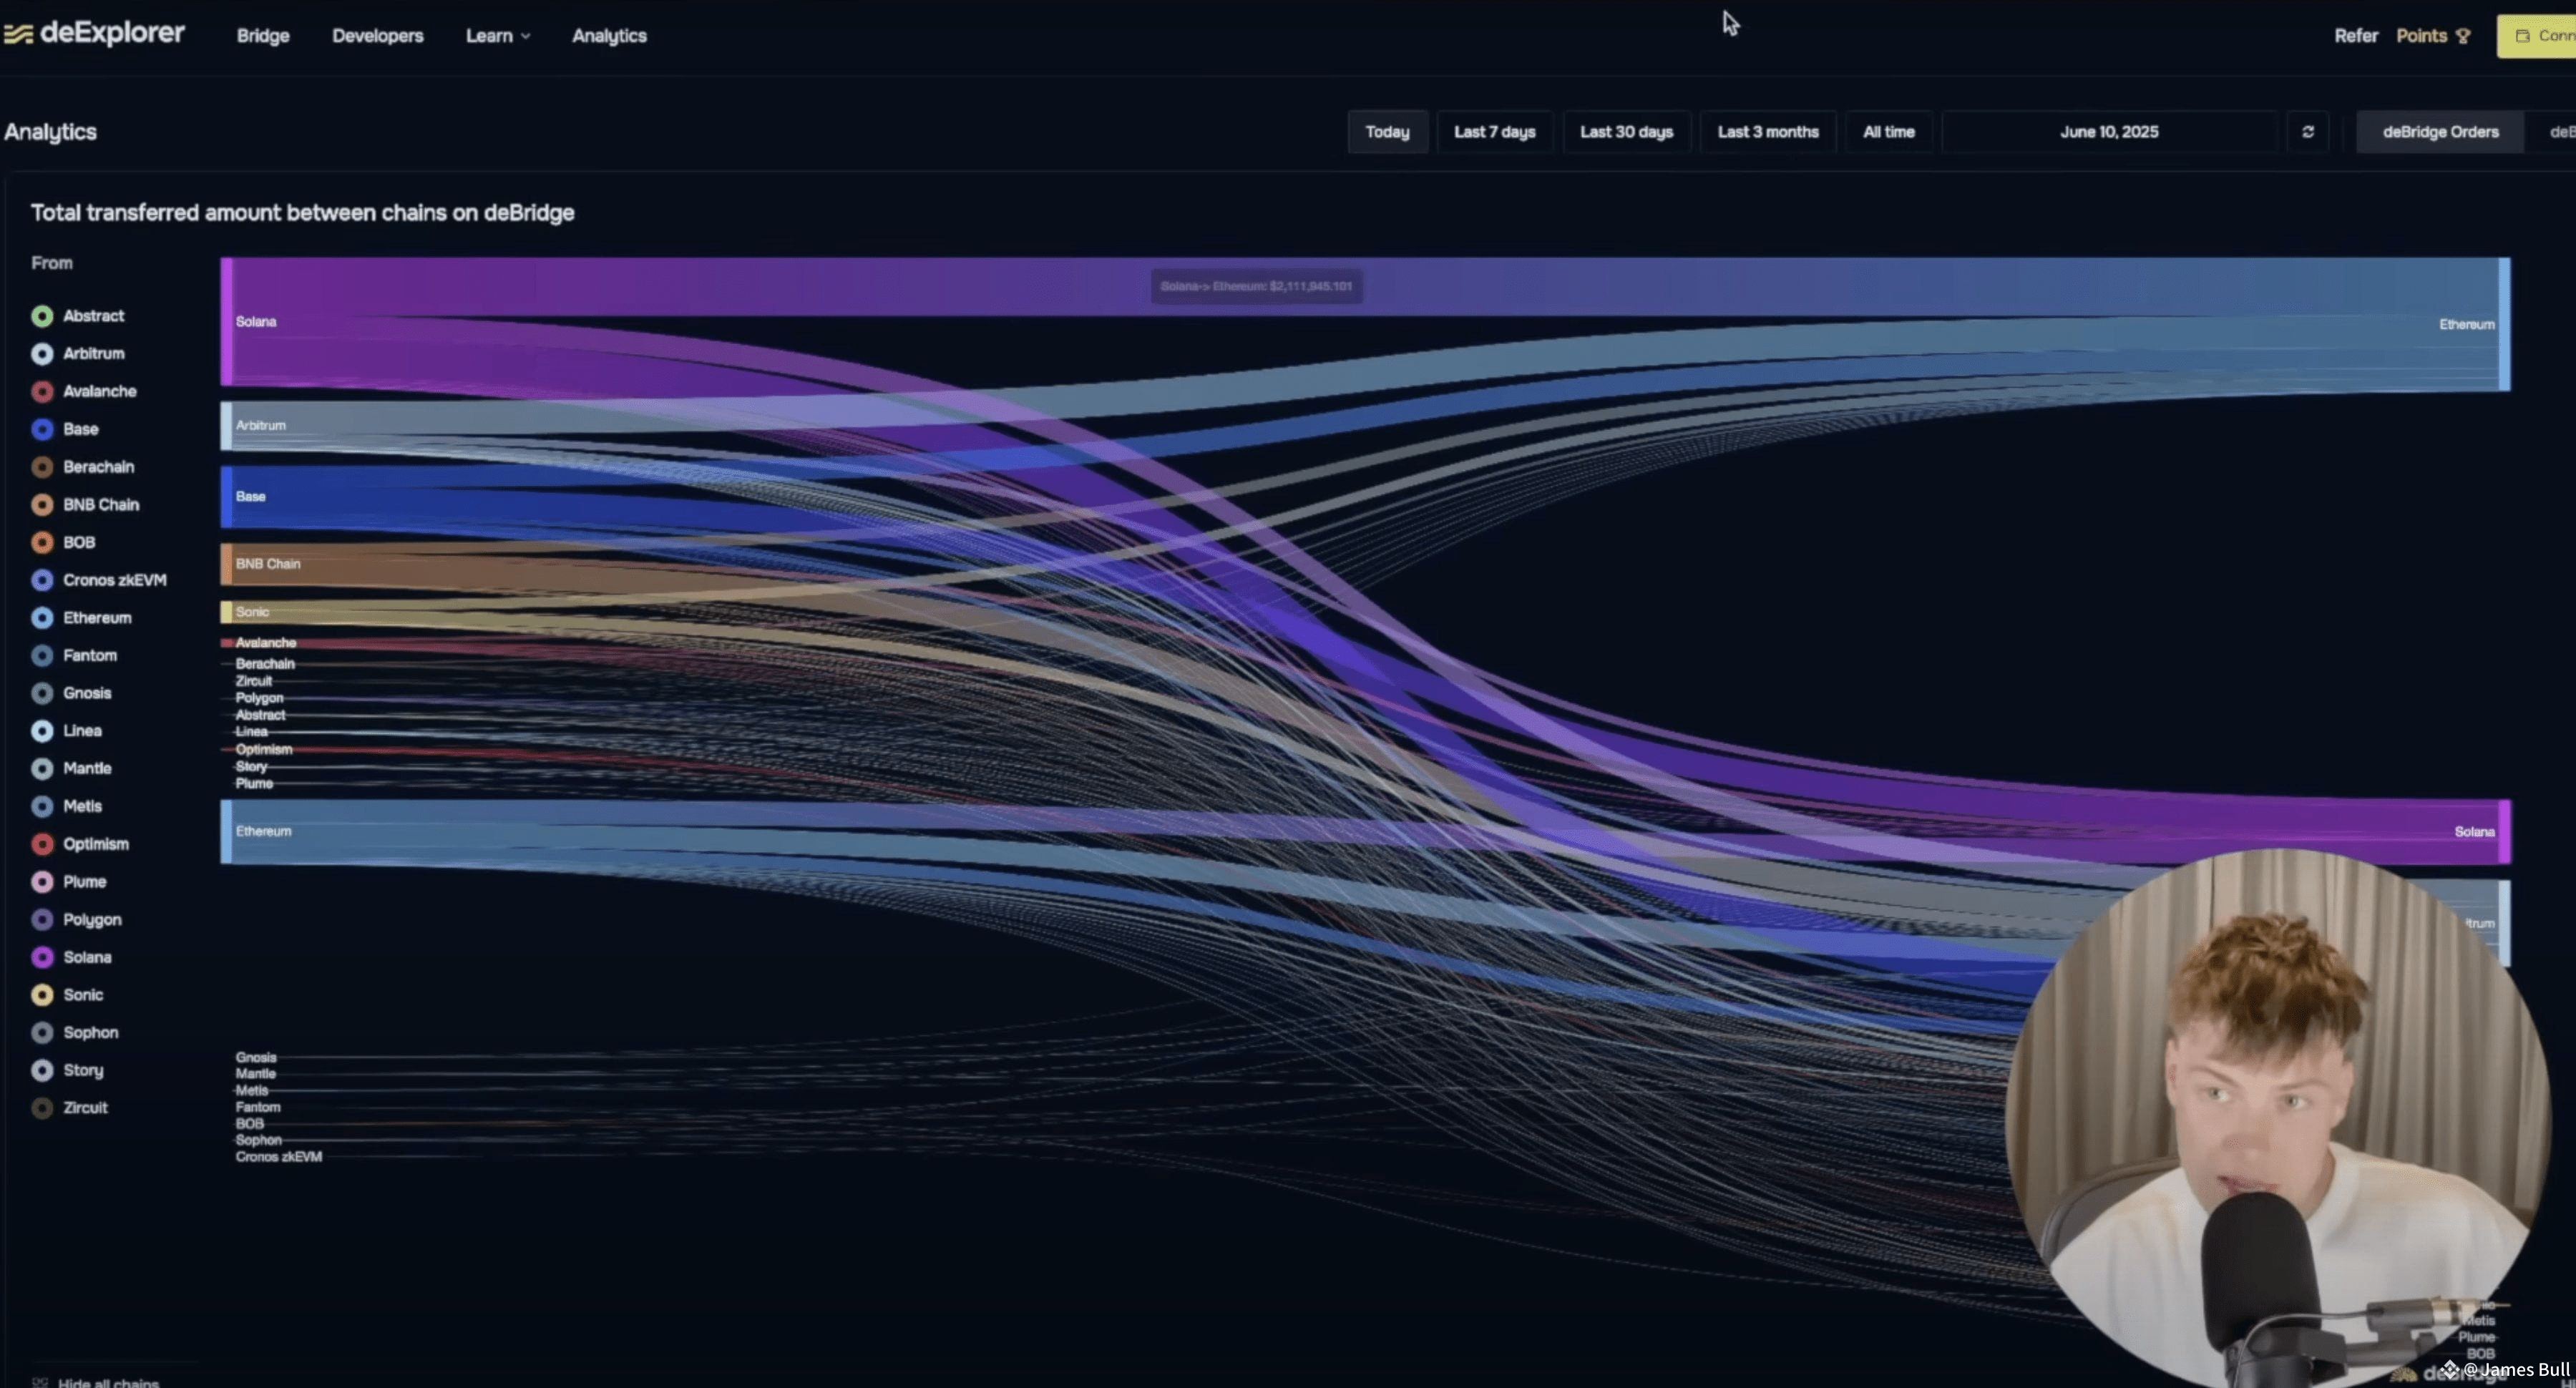Toggle the BOB chain legend circle
The height and width of the screenshot is (1388, 2576).
(42, 542)
